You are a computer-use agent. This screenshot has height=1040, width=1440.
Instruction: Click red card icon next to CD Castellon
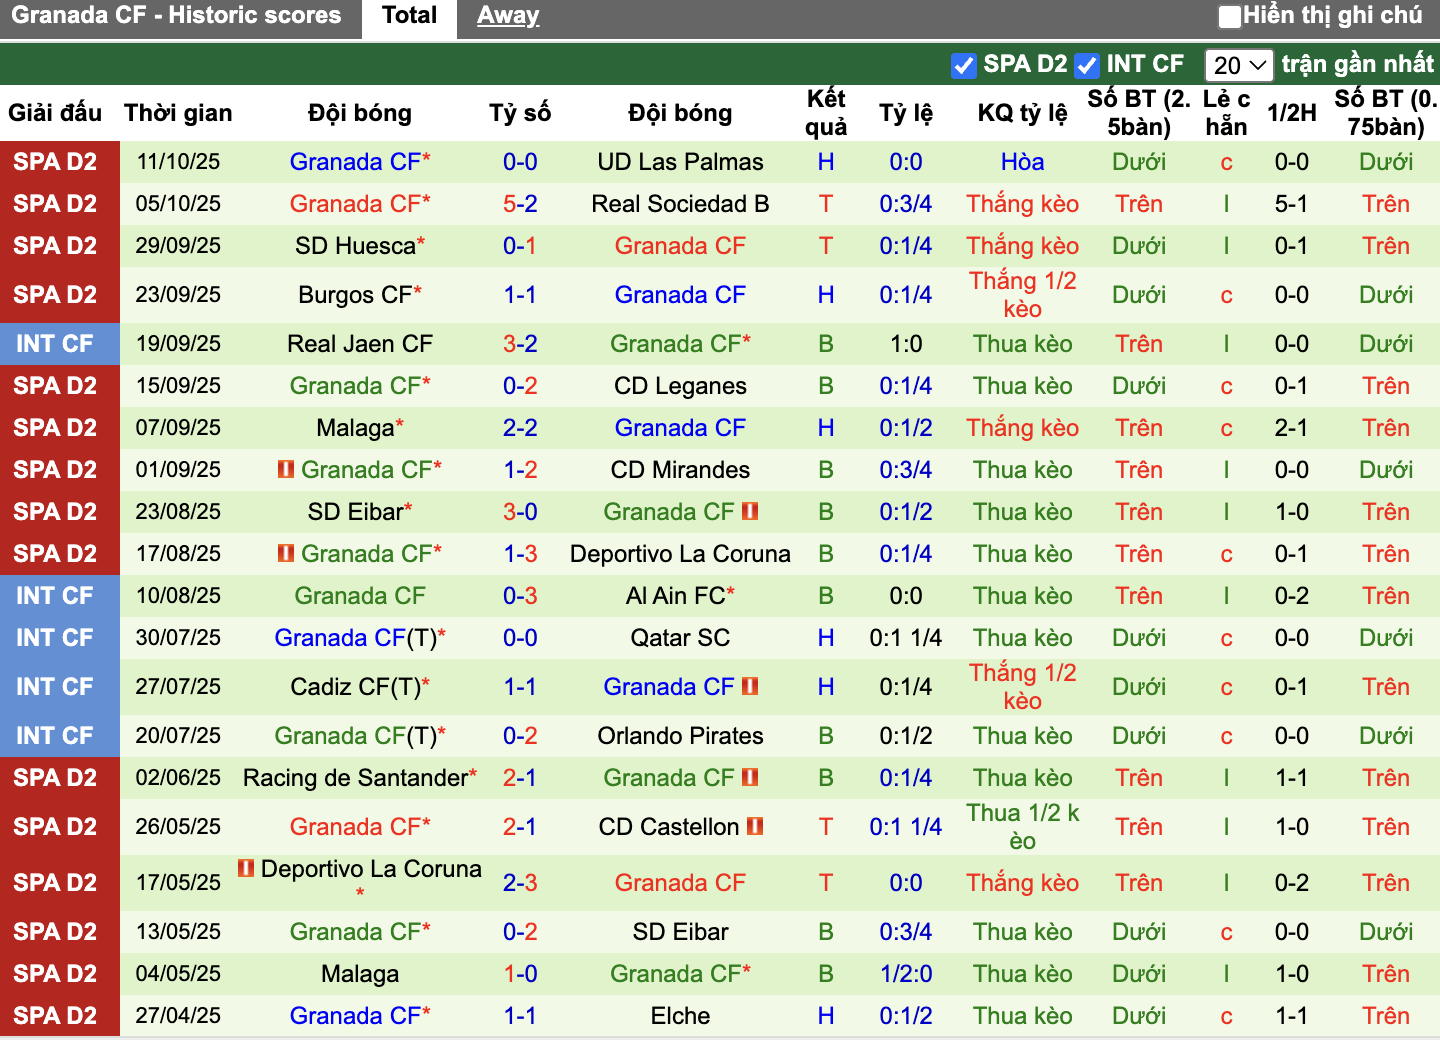tap(755, 826)
